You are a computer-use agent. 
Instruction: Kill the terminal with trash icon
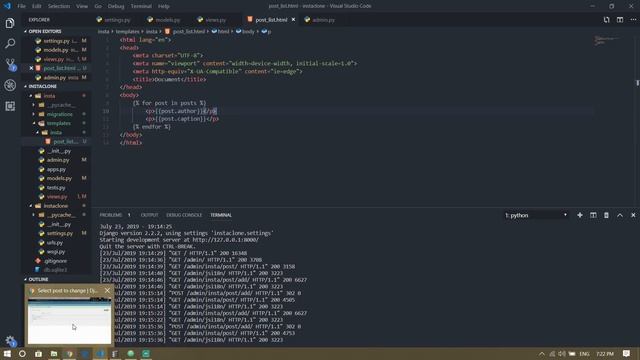click(x=606, y=215)
